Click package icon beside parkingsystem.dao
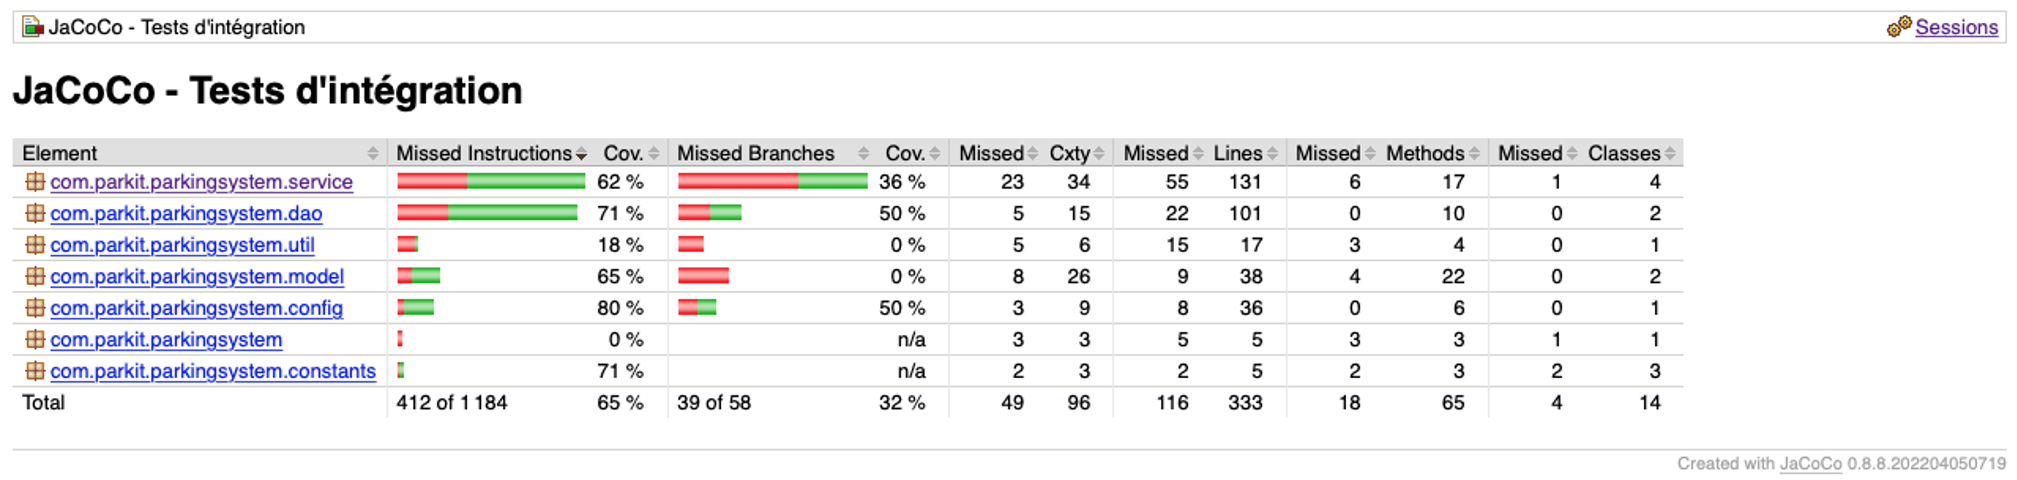 (35, 213)
